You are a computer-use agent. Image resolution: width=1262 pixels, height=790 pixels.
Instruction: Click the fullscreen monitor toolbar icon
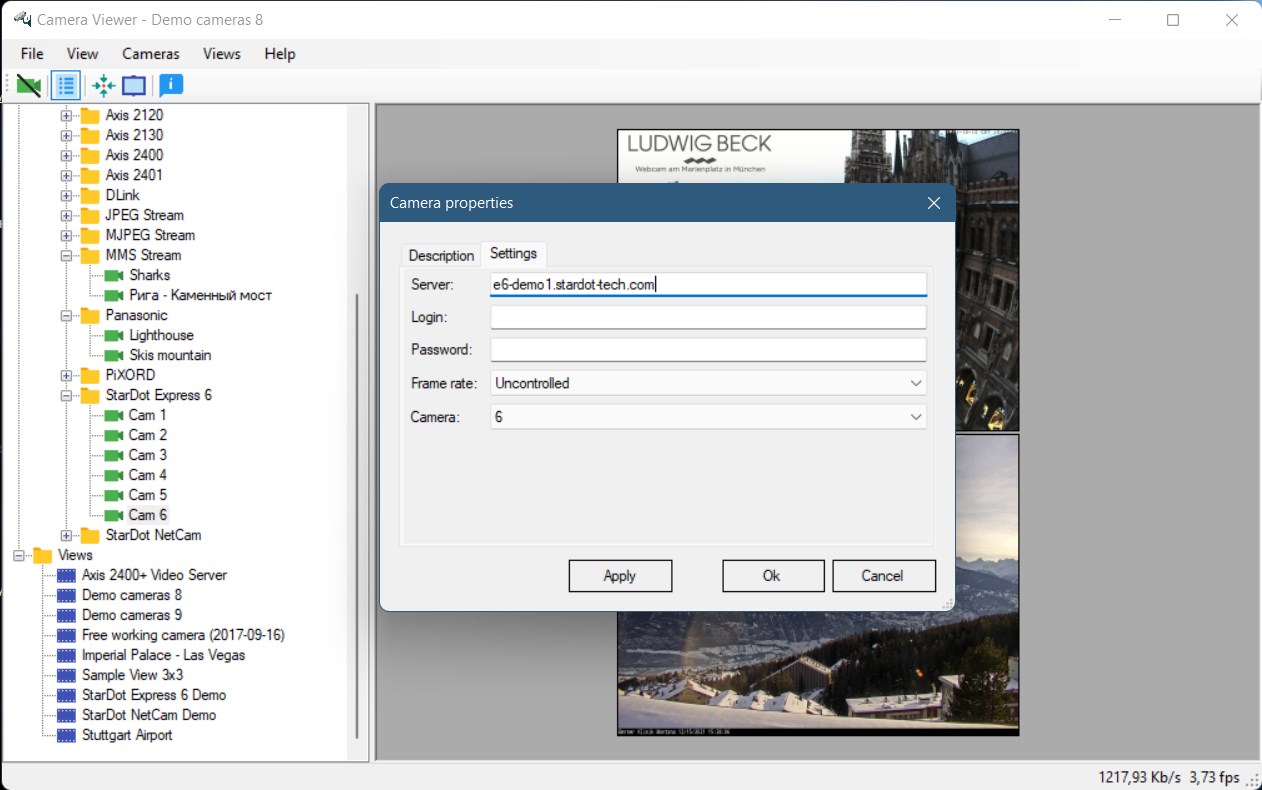[134, 86]
